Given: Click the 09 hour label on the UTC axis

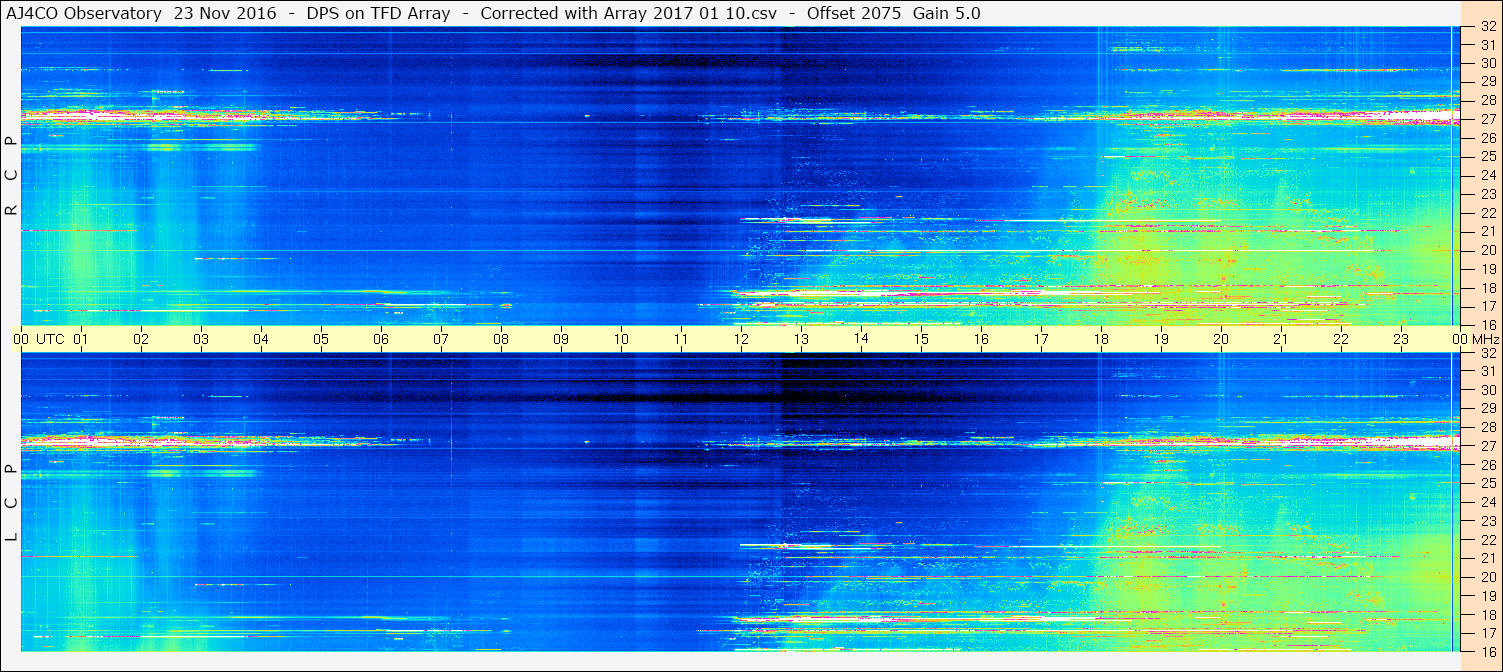Looking at the screenshot, I should point(561,339).
